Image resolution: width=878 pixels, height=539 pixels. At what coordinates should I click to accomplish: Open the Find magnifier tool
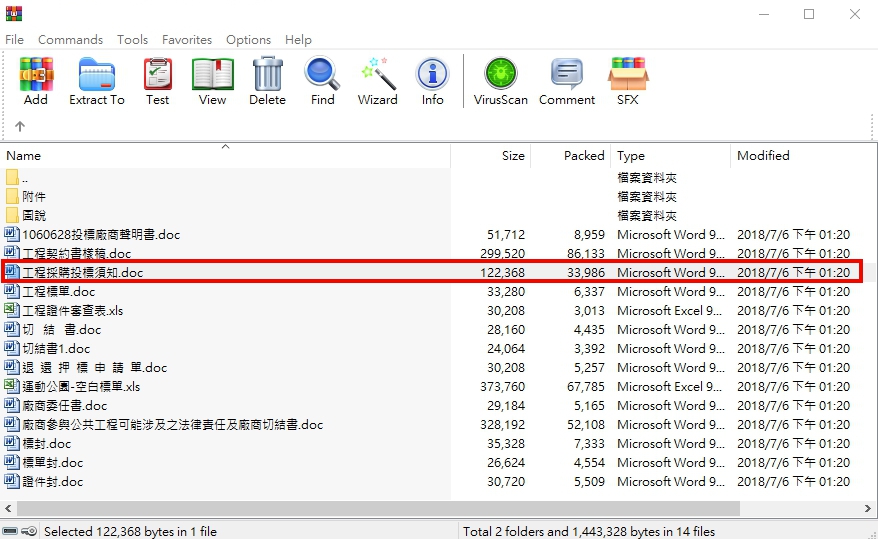click(323, 74)
